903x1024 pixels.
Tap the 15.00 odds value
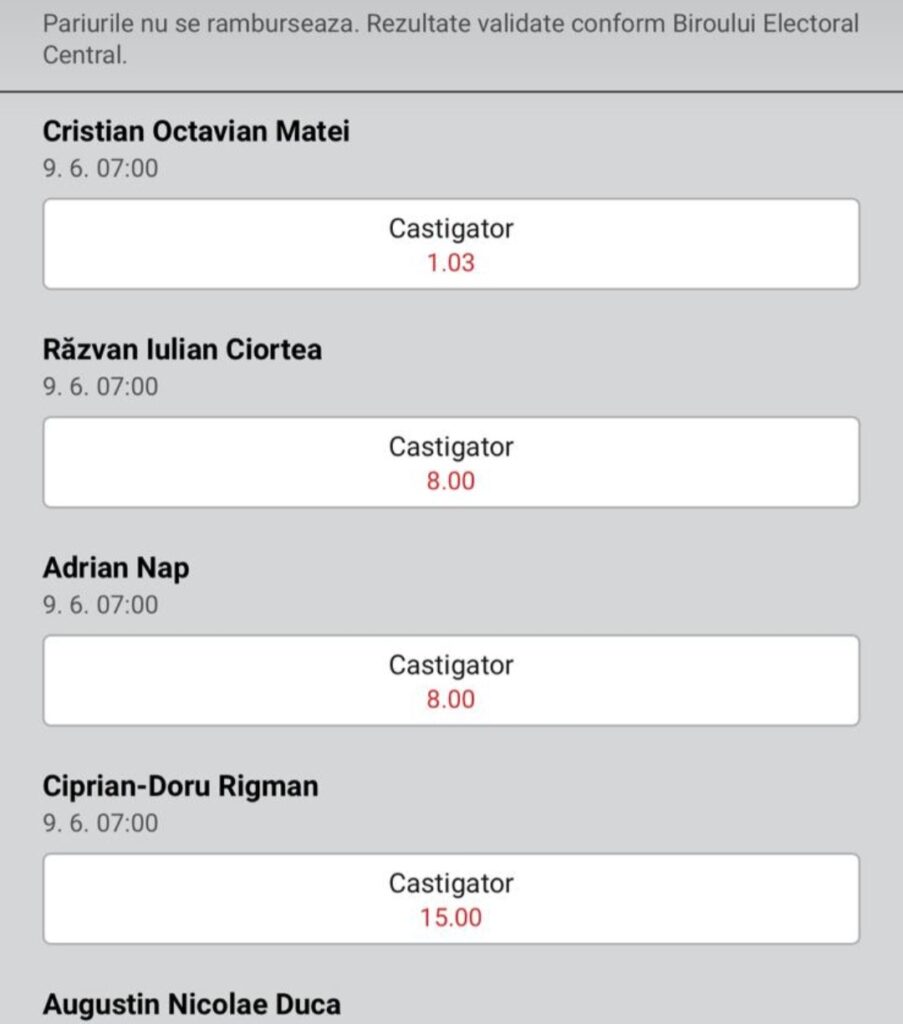(x=451, y=918)
